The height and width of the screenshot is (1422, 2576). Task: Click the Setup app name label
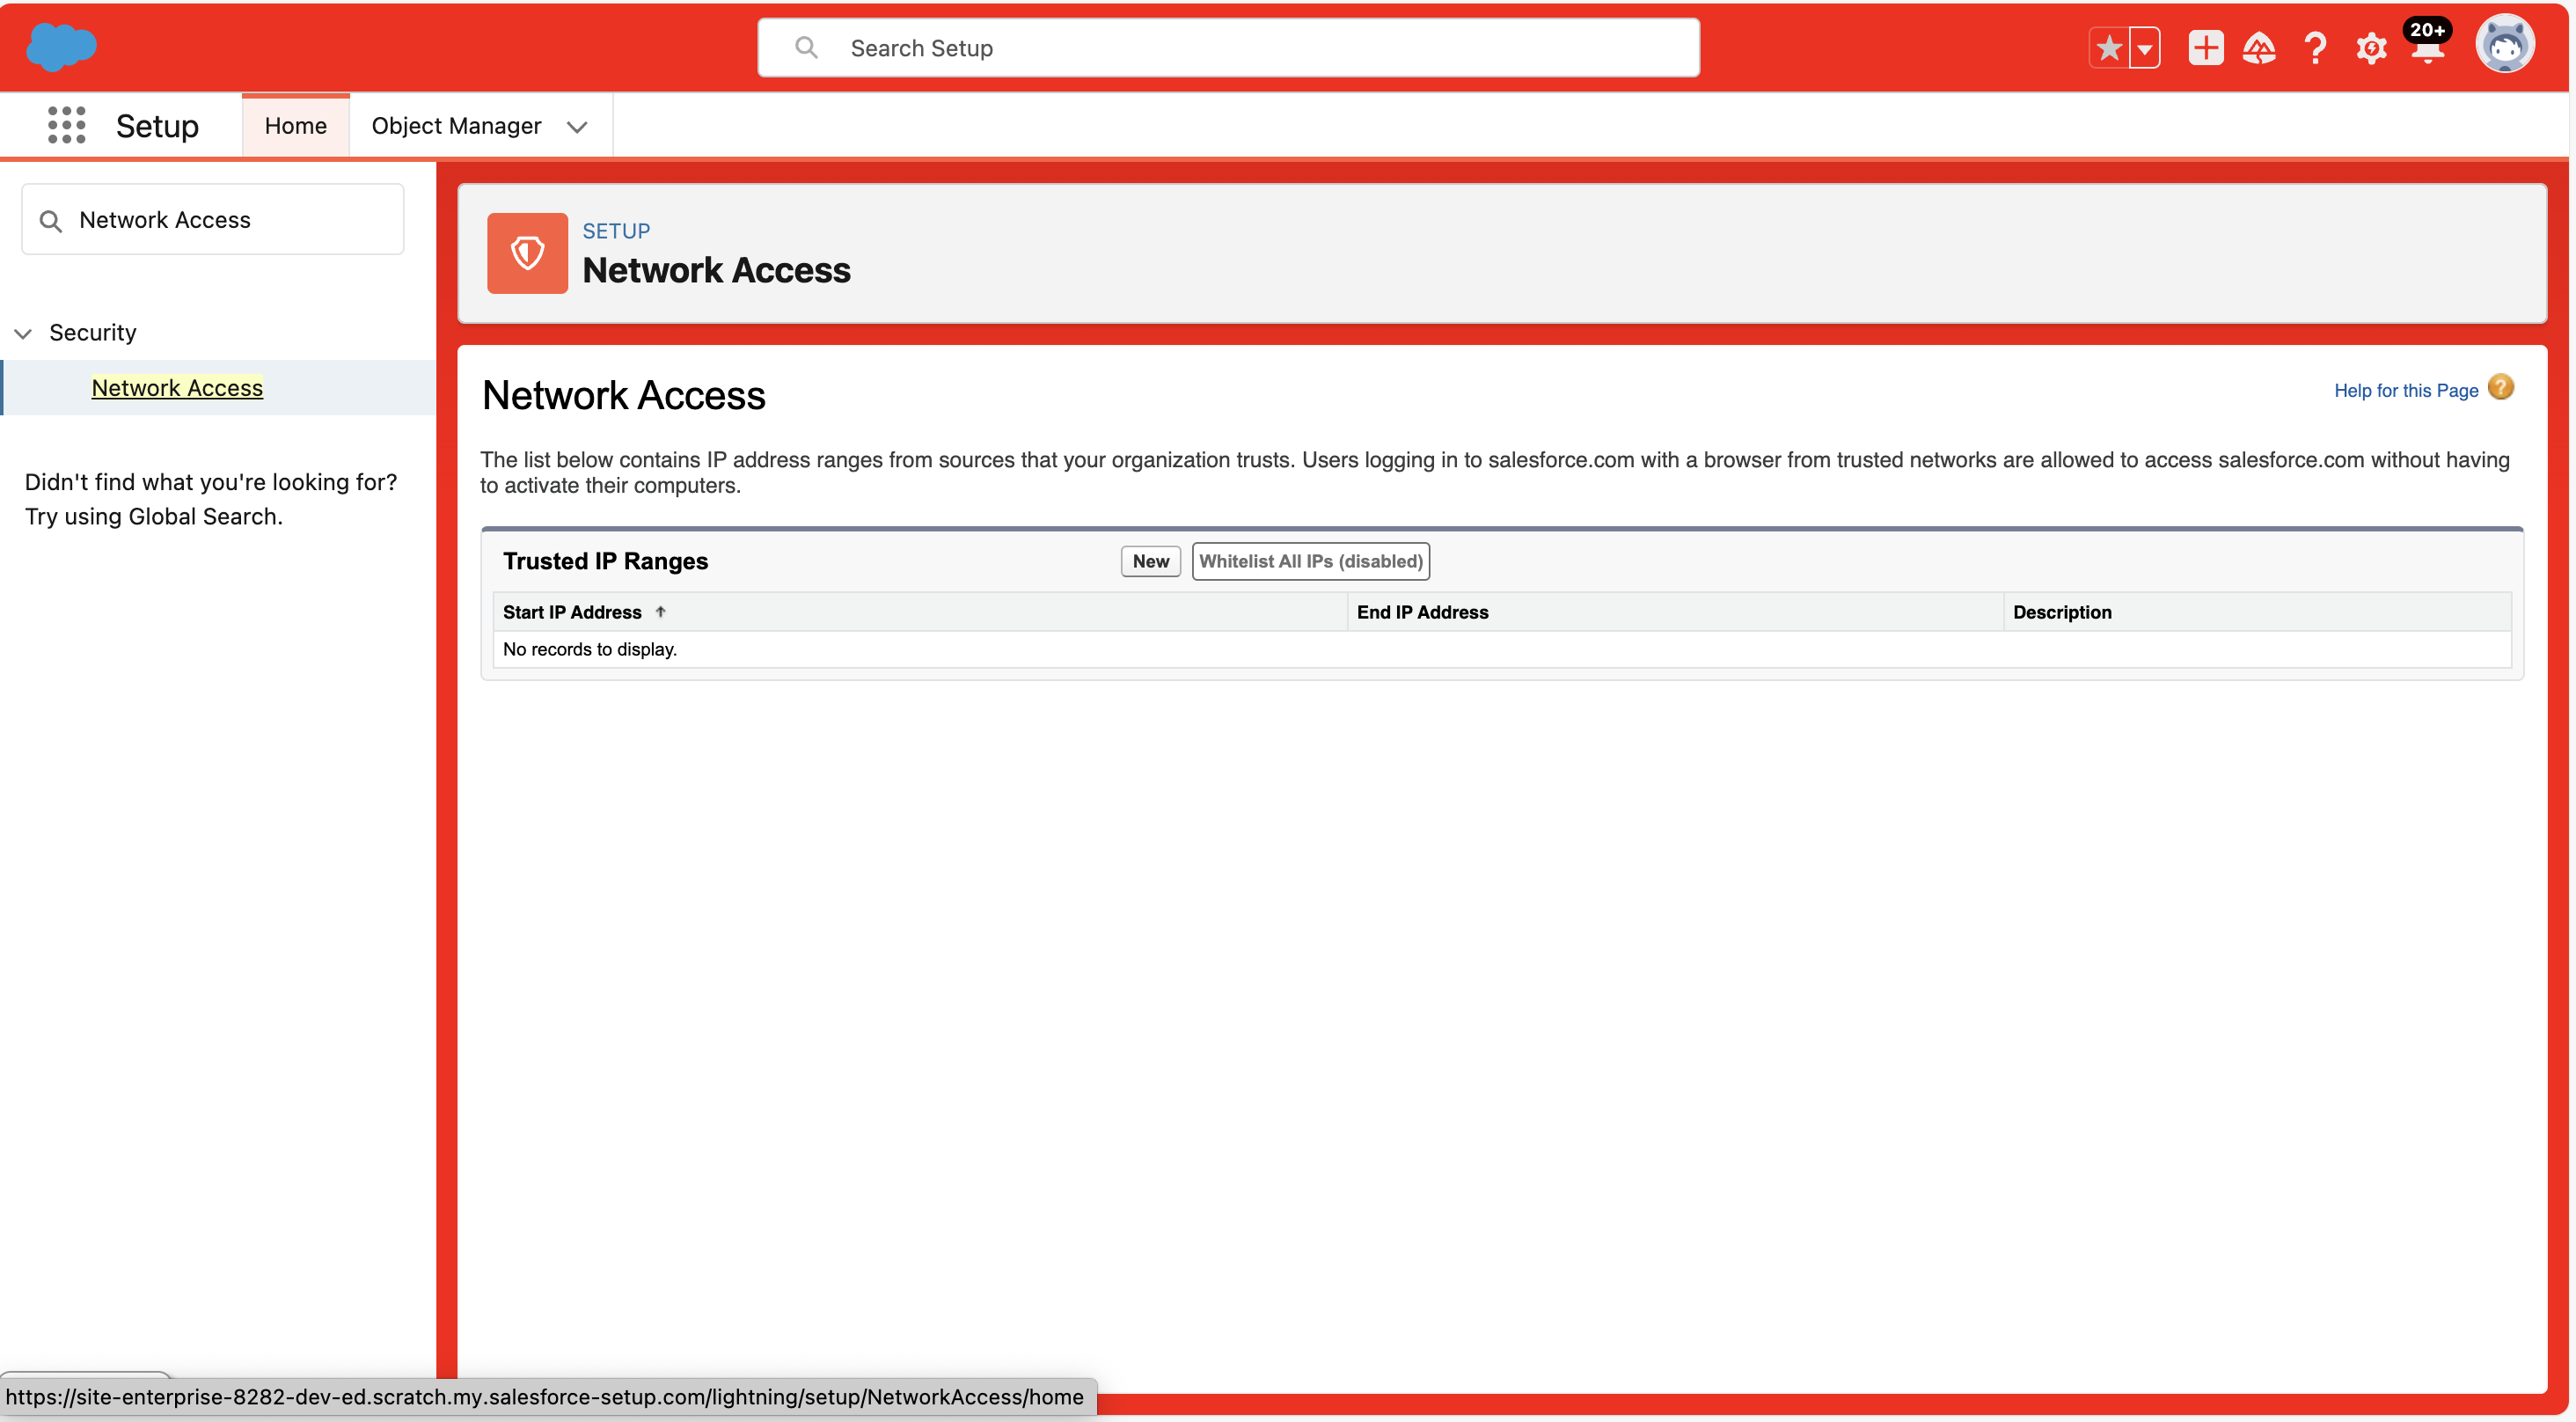pyautogui.click(x=157, y=126)
